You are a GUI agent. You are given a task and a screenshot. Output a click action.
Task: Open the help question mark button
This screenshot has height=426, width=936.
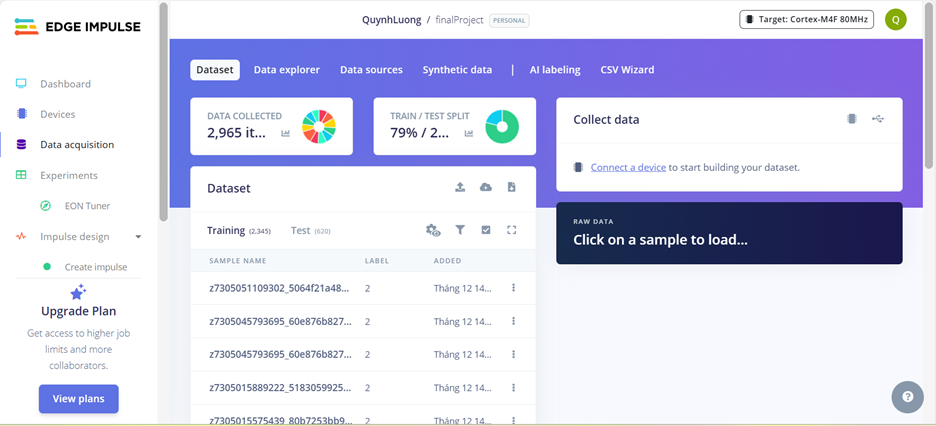[907, 397]
